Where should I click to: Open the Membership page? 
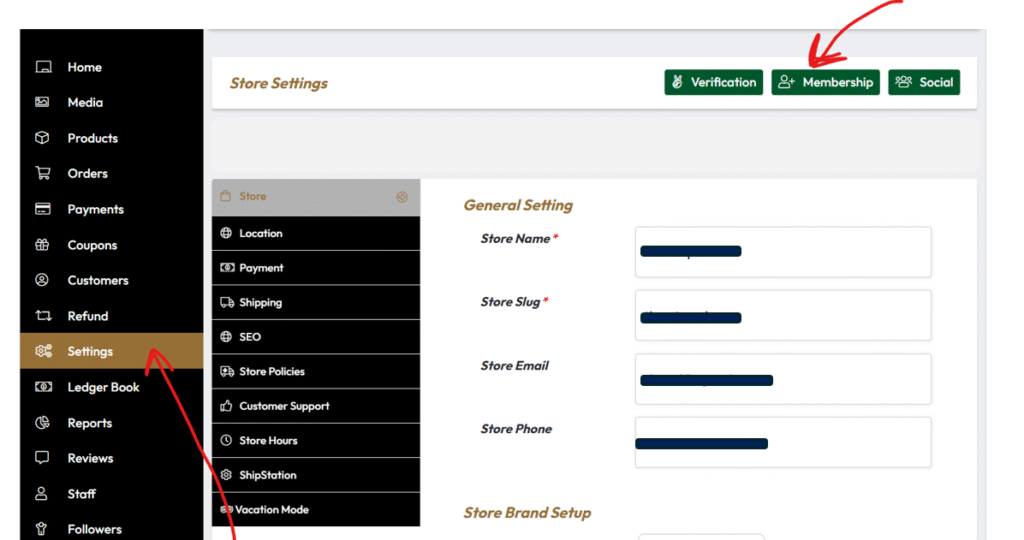click(825, 82)
